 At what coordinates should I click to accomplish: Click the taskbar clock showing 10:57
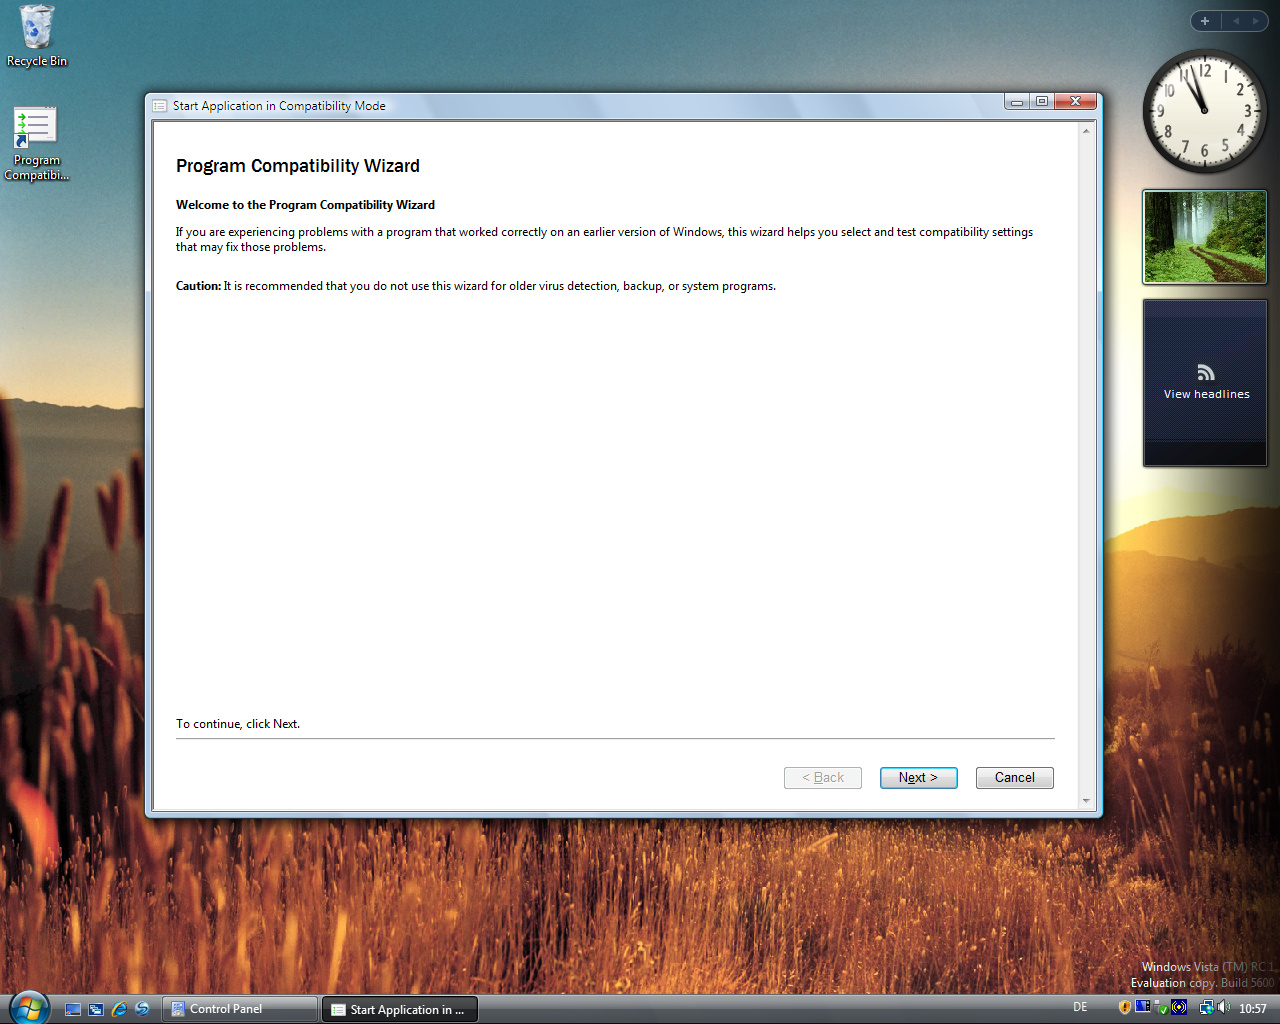[x=1252, y=1008]
